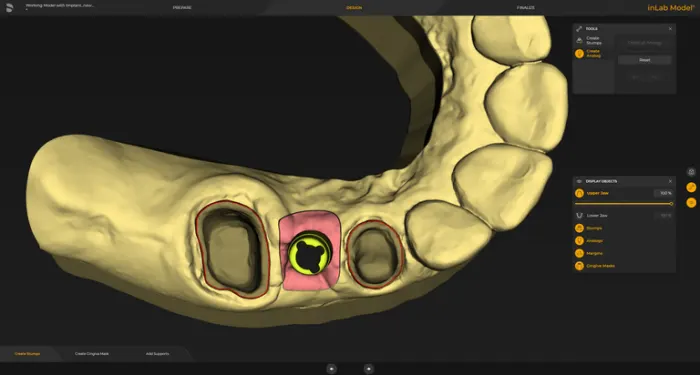
Task: Click the Upper Jaw transparency slider handle
Action: (671, 204)
